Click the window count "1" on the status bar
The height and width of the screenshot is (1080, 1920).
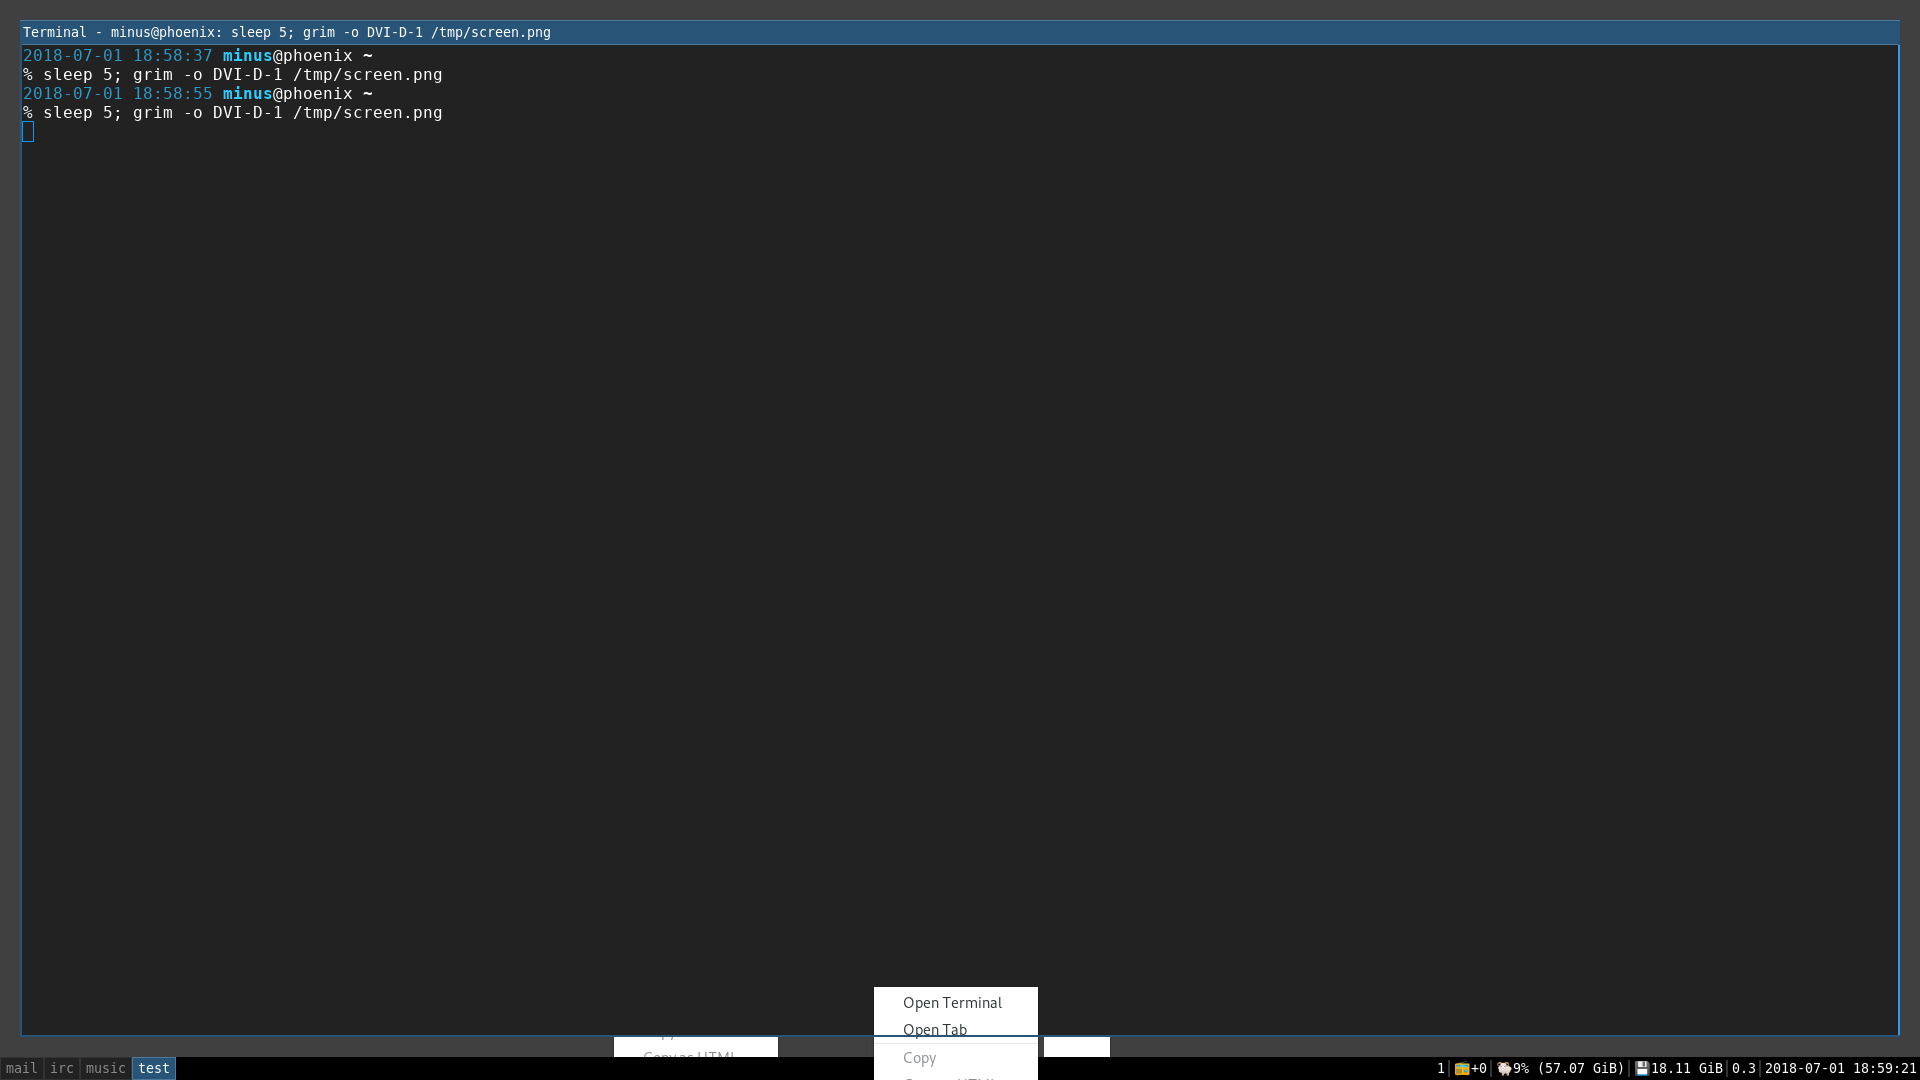[1441, 1068]
